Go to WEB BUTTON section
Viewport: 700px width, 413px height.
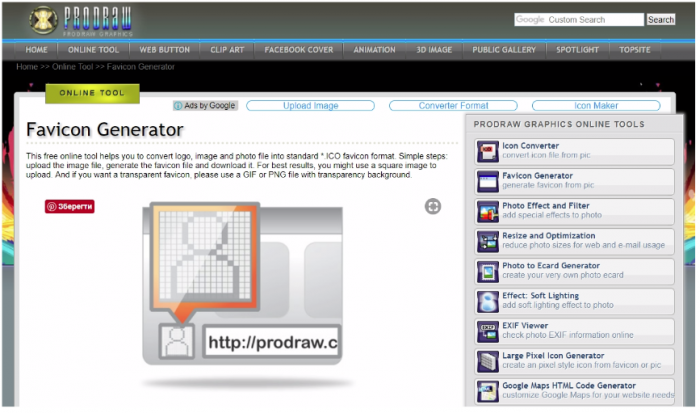point(164,50)
